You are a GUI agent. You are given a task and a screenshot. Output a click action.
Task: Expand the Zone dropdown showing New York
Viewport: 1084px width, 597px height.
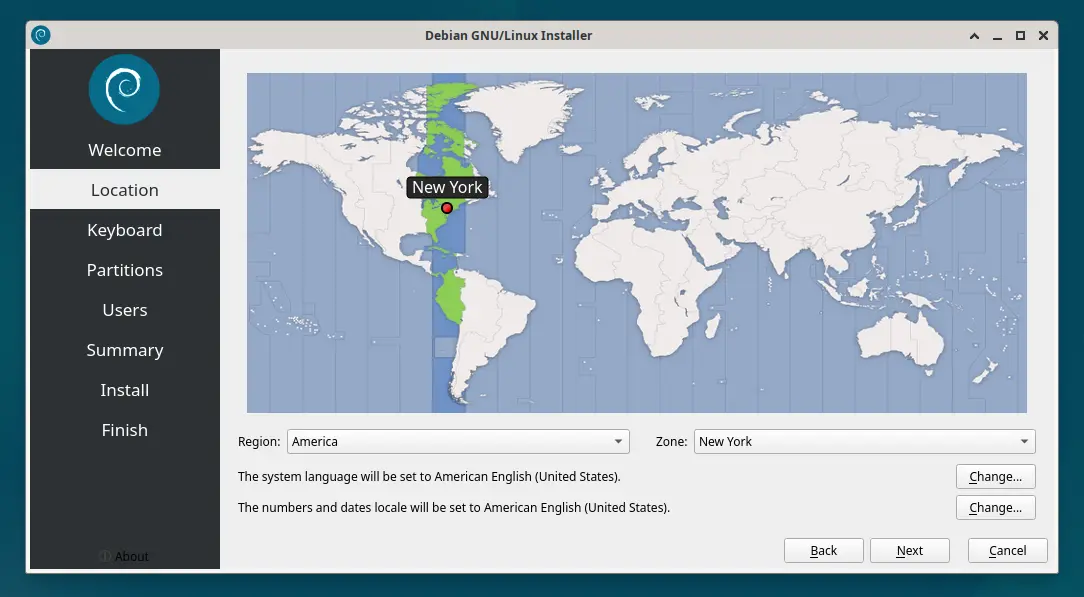point(864,441)
